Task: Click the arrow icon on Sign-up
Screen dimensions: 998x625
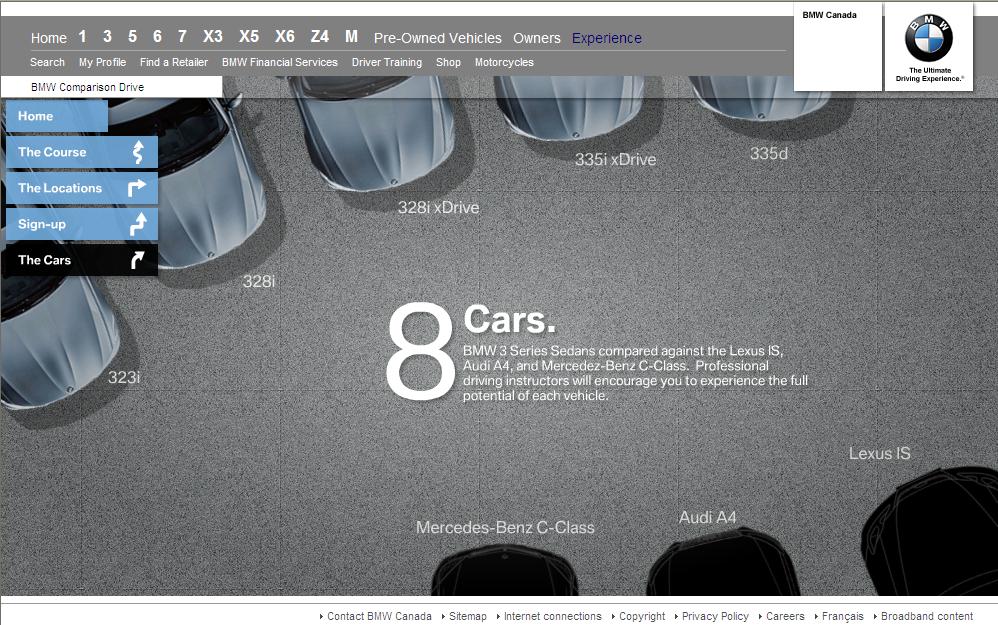Action: click(138, 224)
